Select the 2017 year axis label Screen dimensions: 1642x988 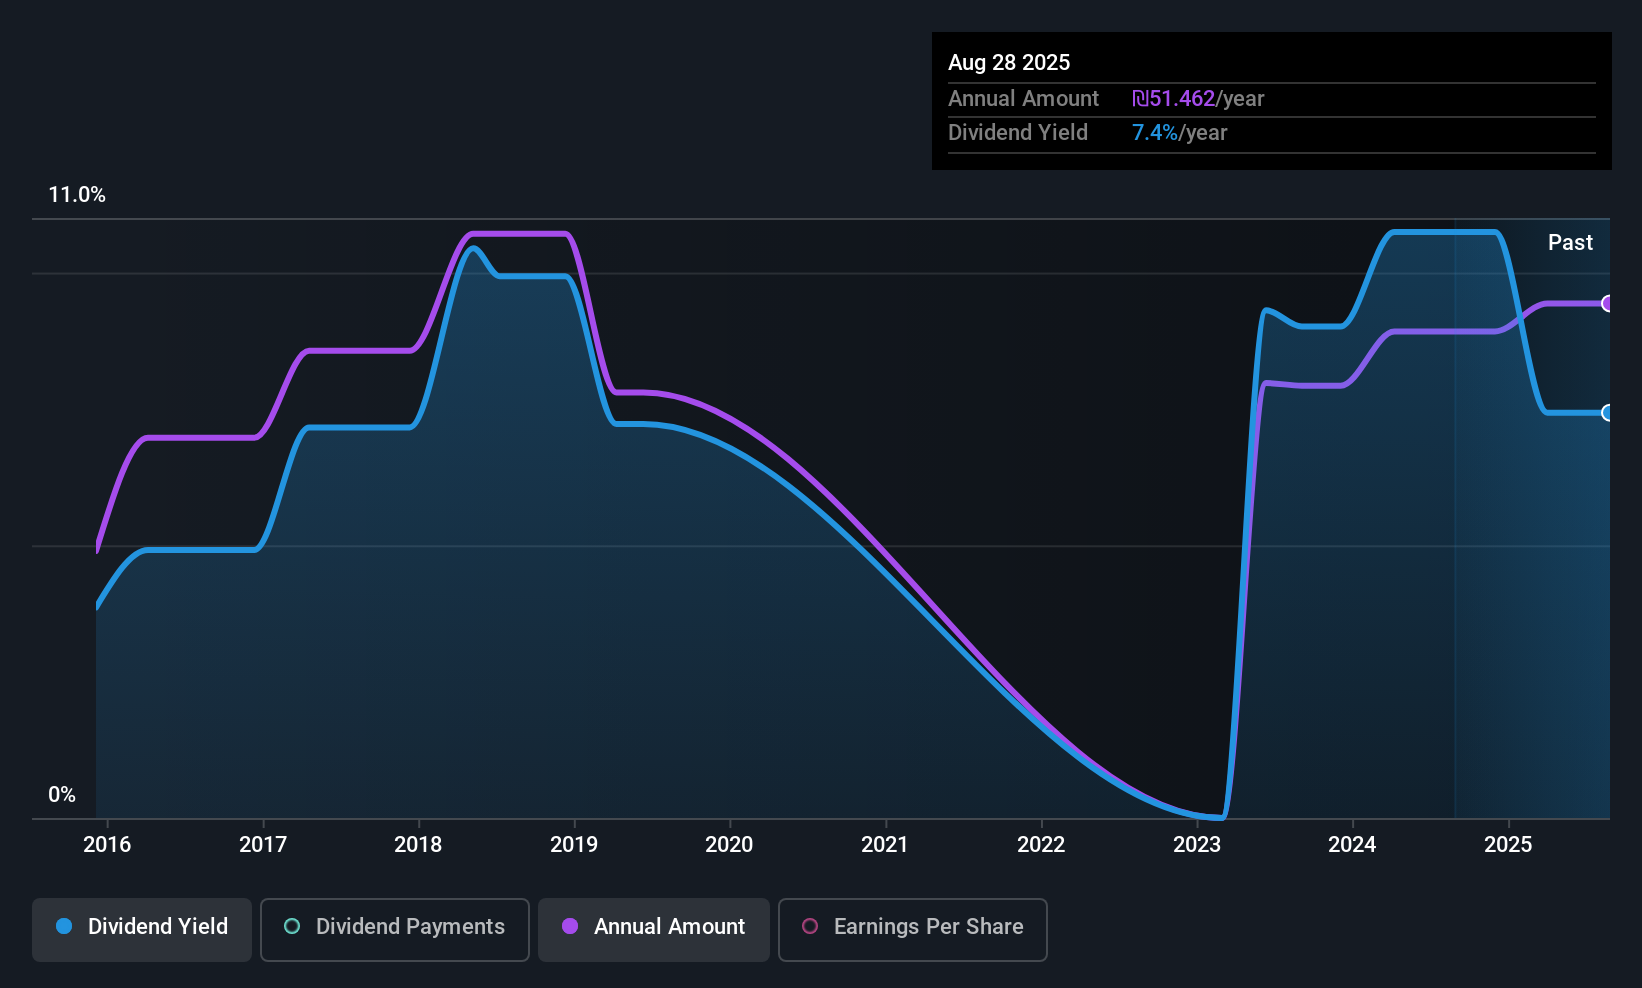pos(263,845)
